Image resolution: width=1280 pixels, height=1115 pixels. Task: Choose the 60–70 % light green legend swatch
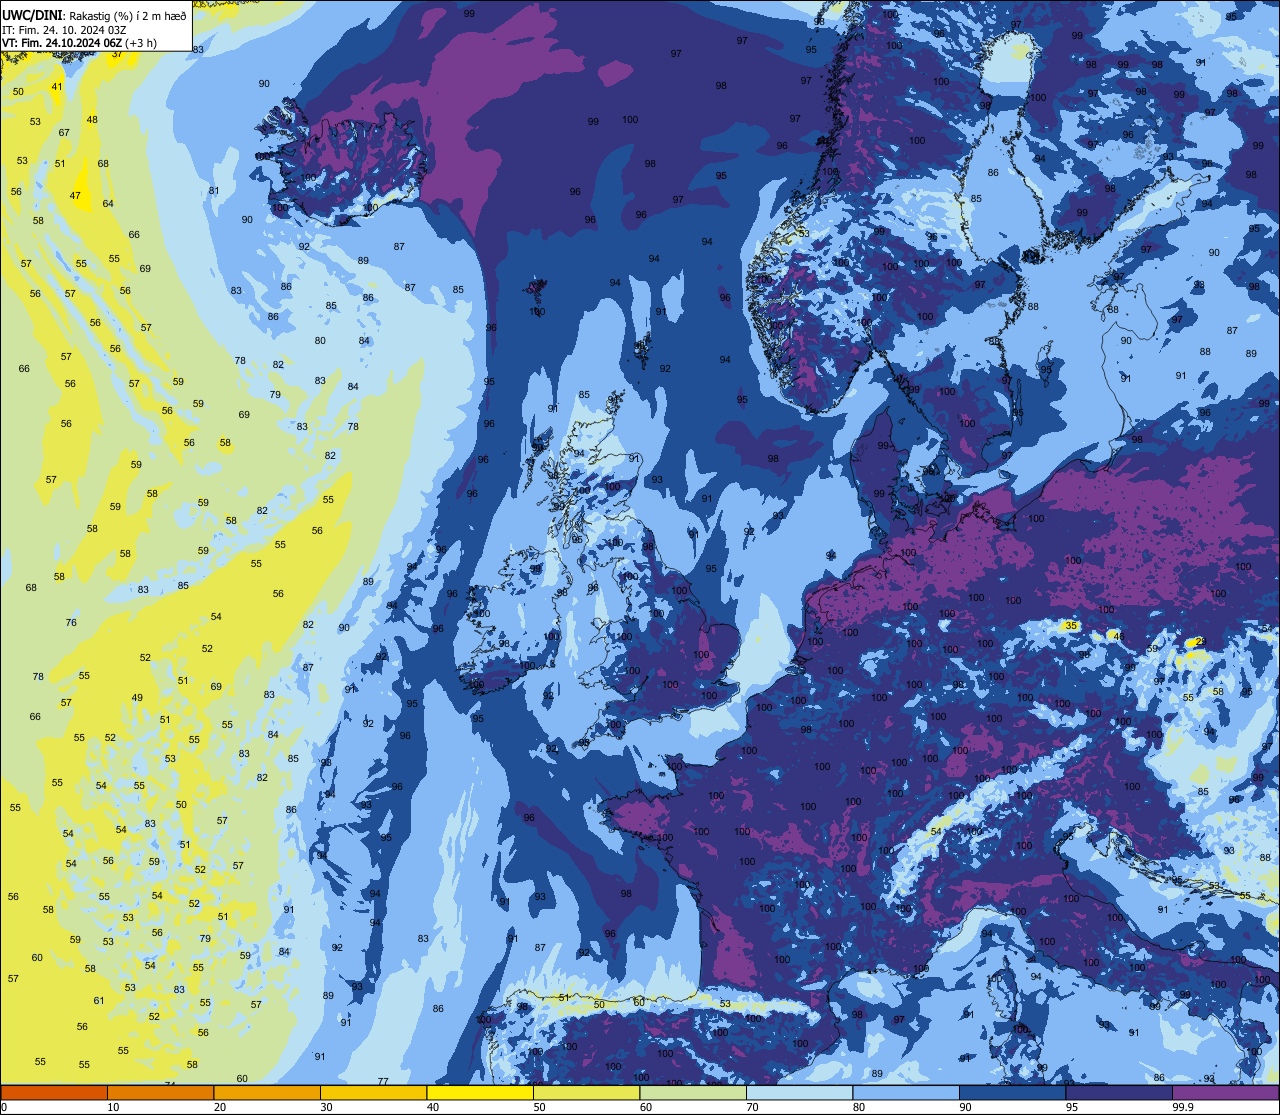tap(693, 1092)
